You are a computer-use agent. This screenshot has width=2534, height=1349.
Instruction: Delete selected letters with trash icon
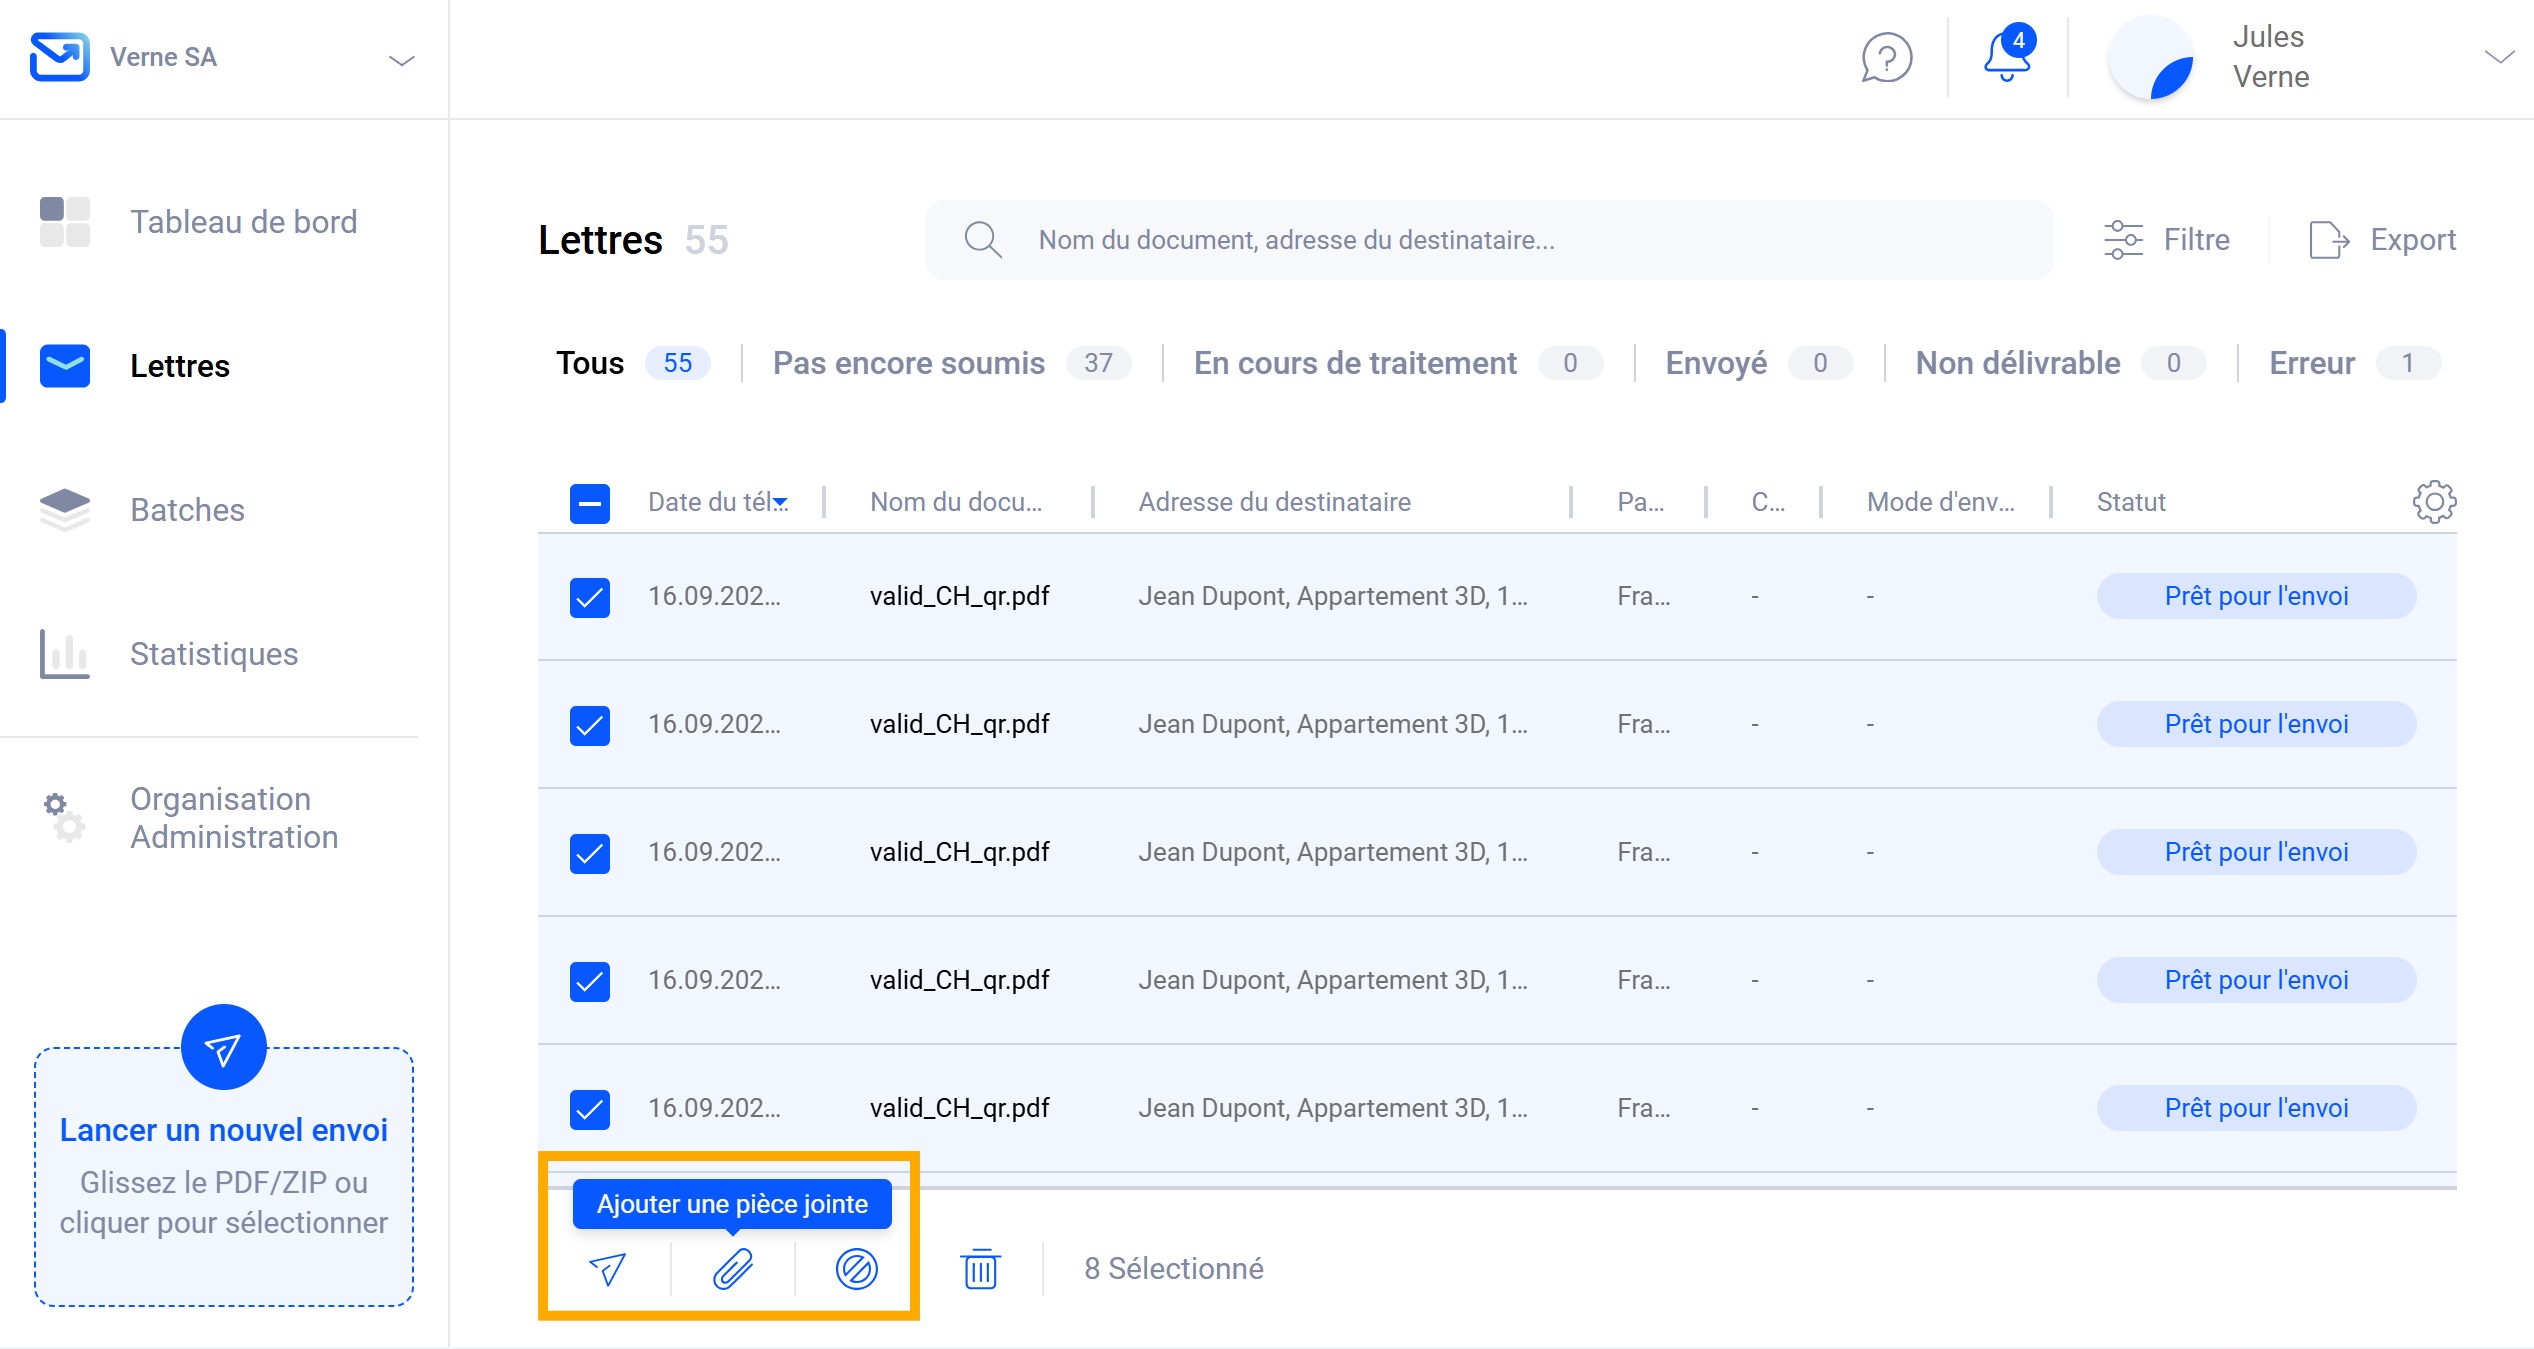980,1269
